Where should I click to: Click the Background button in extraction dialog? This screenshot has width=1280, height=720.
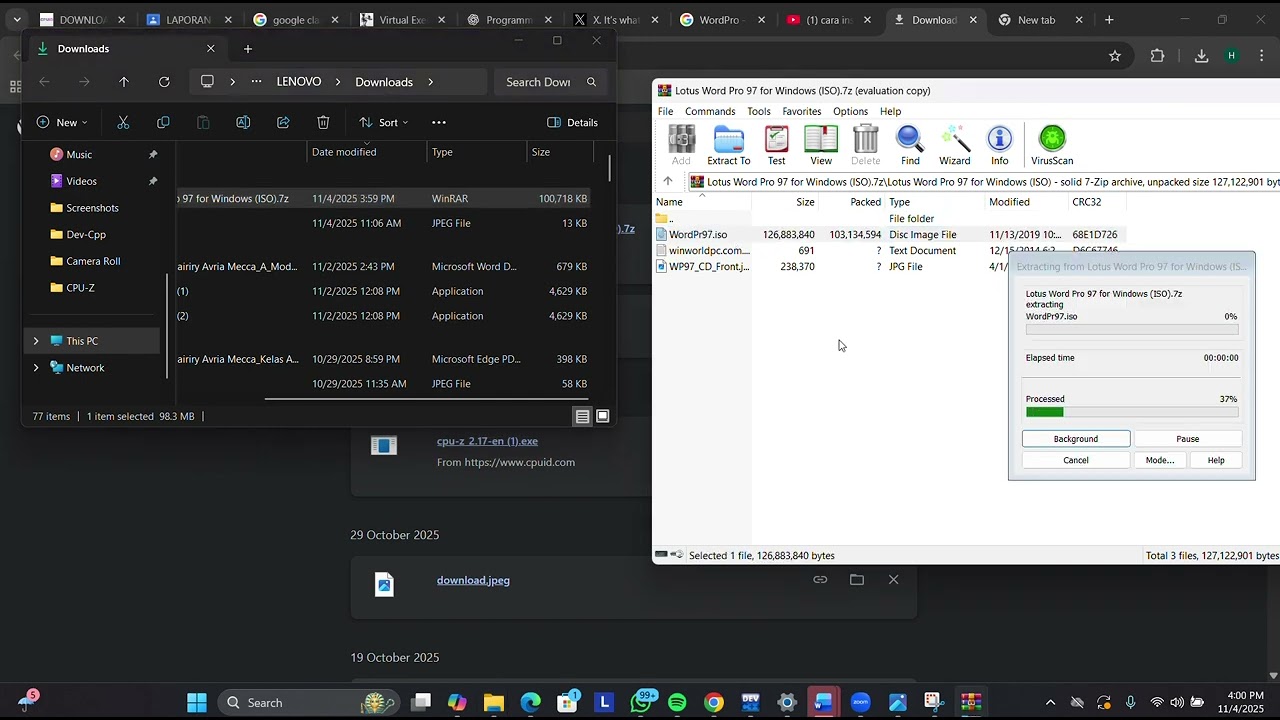pos(1076,439)
